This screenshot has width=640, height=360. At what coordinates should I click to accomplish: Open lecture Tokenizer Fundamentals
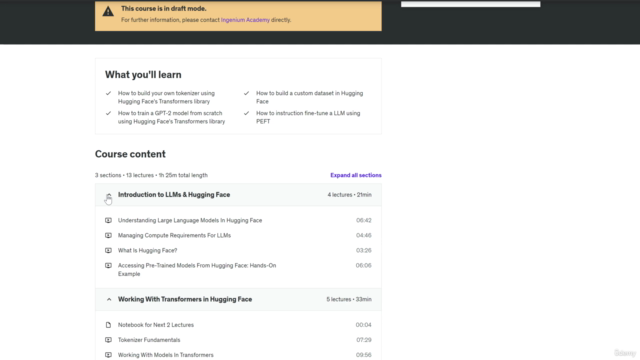149,340
